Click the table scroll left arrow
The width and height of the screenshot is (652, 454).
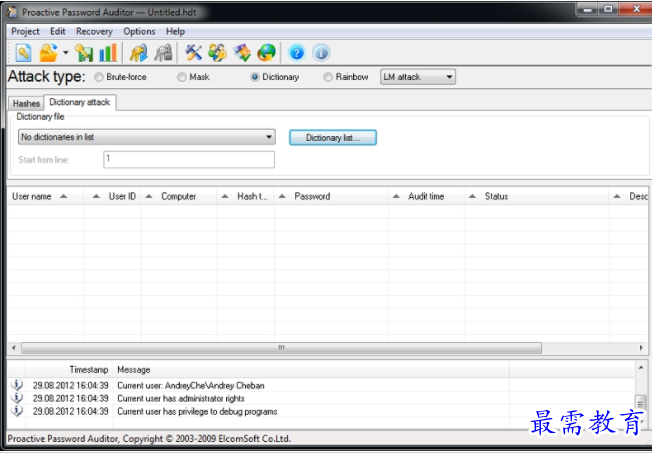tap(14, 348)
